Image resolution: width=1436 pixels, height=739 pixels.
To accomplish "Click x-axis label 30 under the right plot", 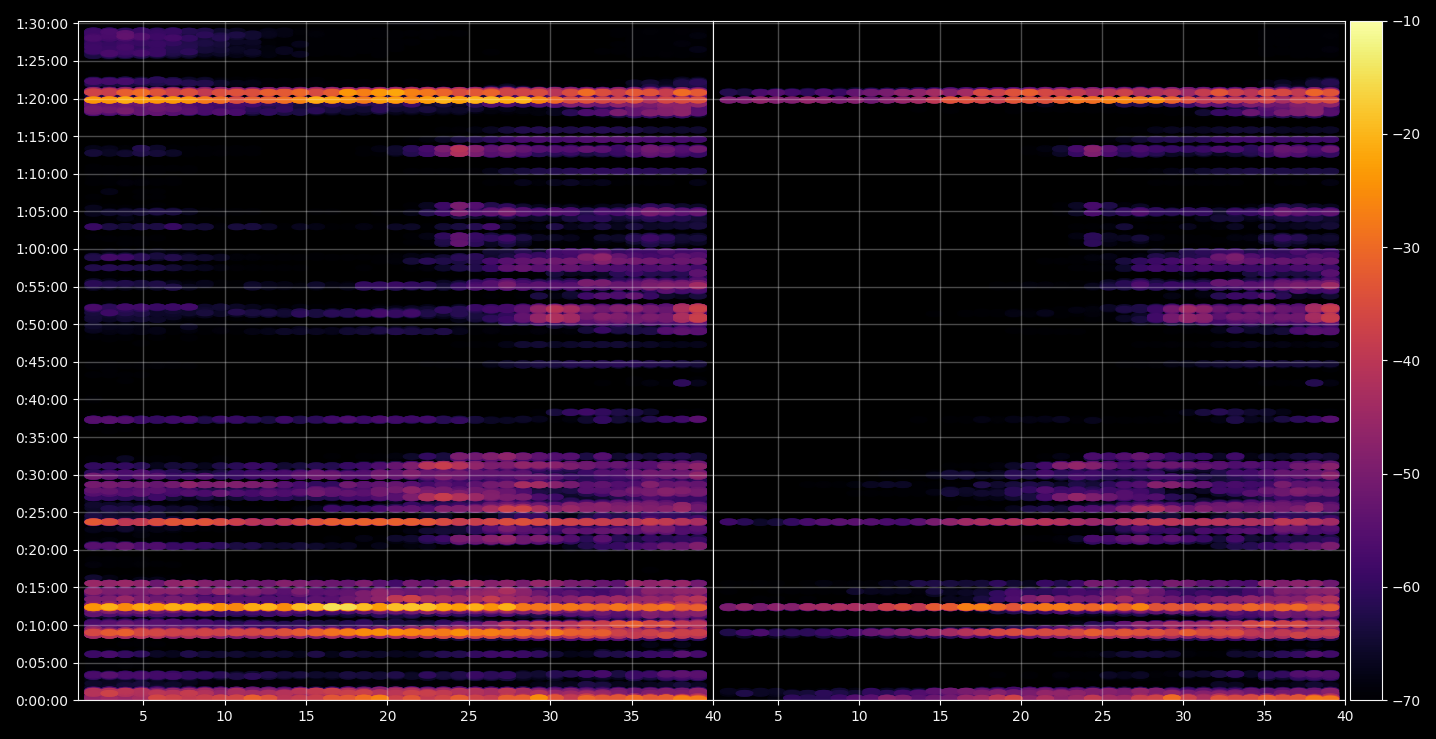I will [1183, 716].
